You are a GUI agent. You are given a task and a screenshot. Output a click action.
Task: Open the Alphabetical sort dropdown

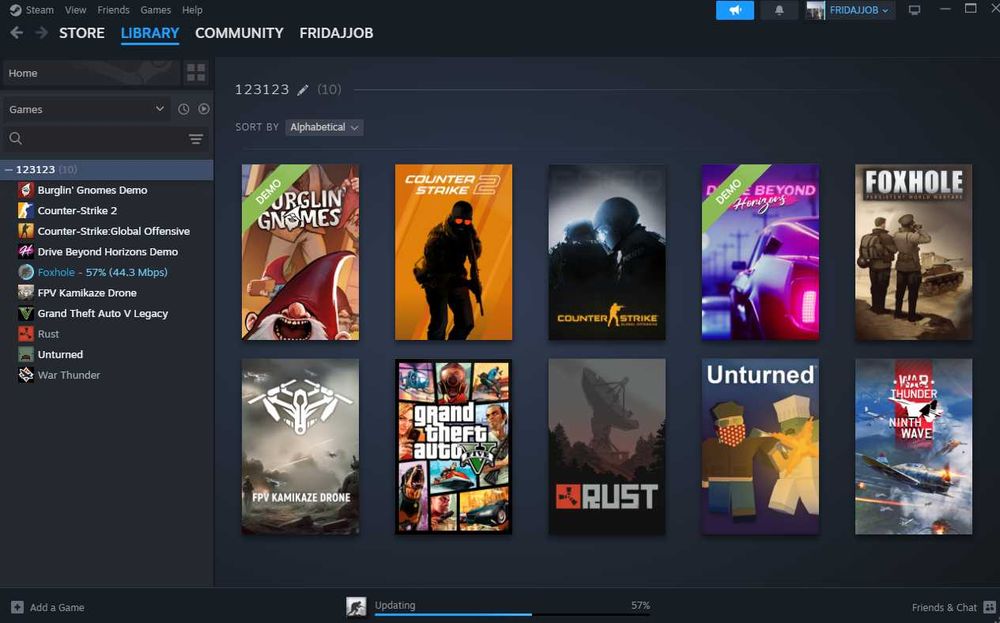(x=324, y=127)
